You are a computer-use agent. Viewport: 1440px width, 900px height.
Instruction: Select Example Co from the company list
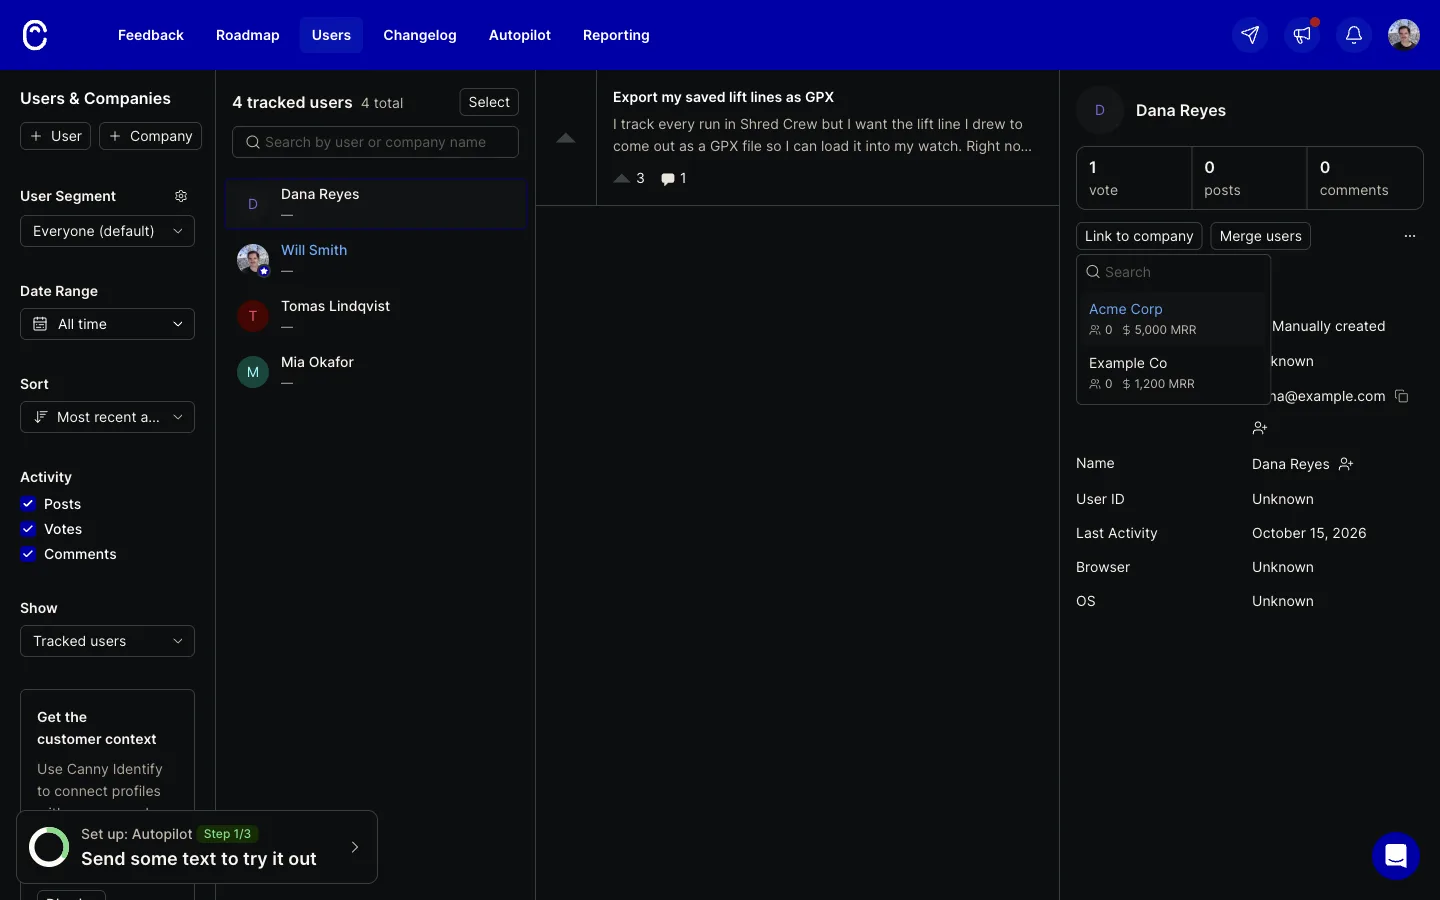tap(1173, 373)
